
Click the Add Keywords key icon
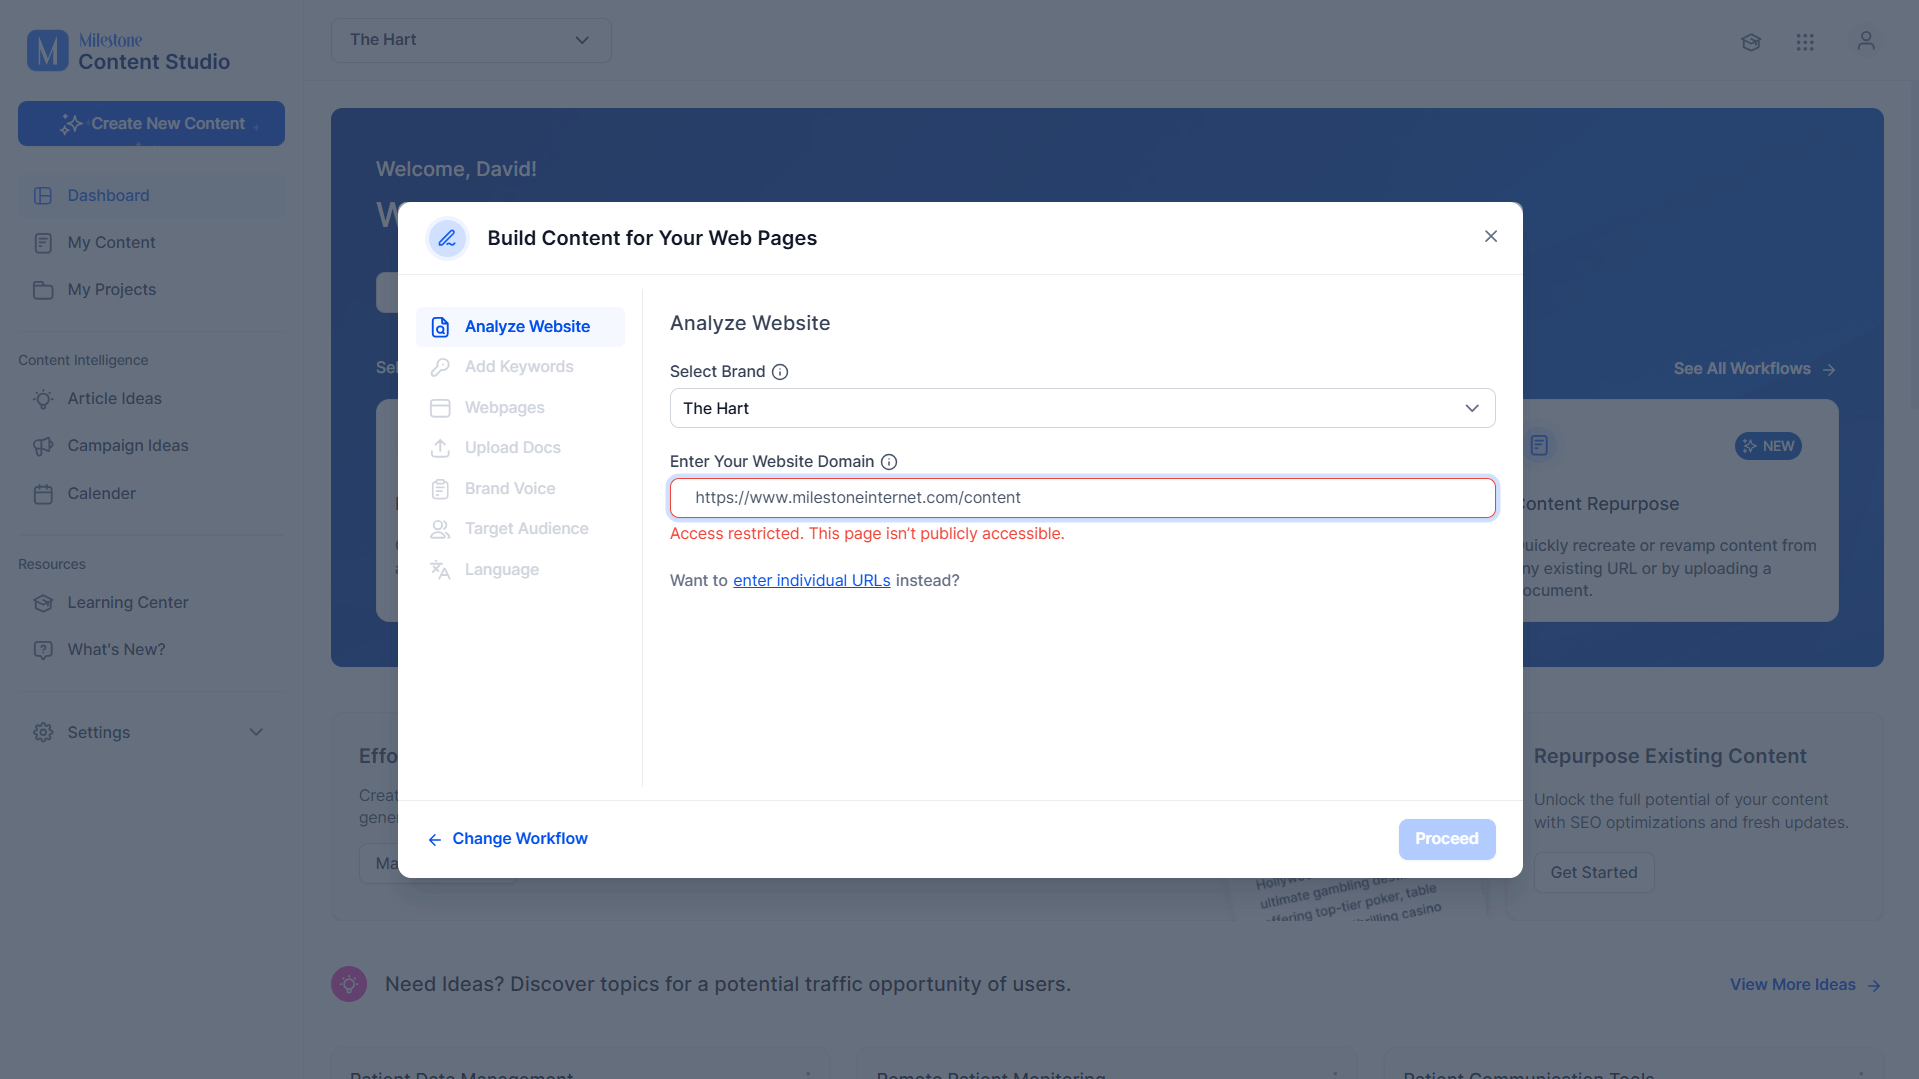pos(440,367)
